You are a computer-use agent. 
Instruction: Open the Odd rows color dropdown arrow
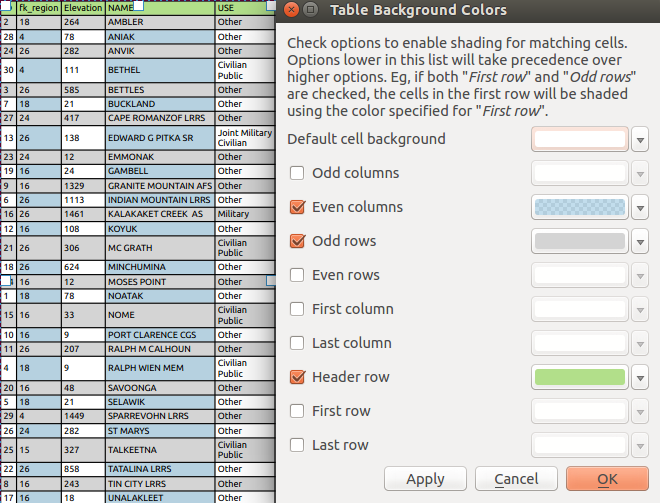point(642,241)
